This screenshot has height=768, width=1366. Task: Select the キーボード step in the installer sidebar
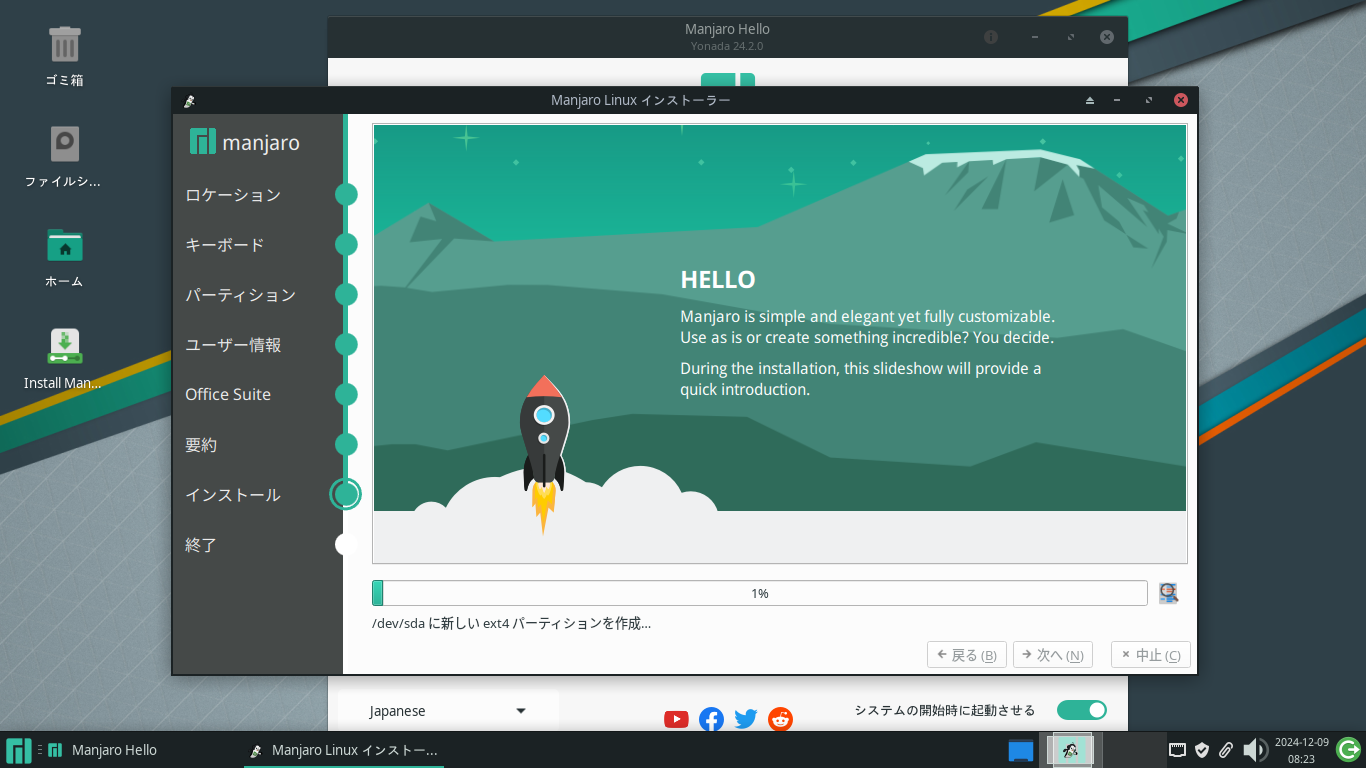coord(225,245)
